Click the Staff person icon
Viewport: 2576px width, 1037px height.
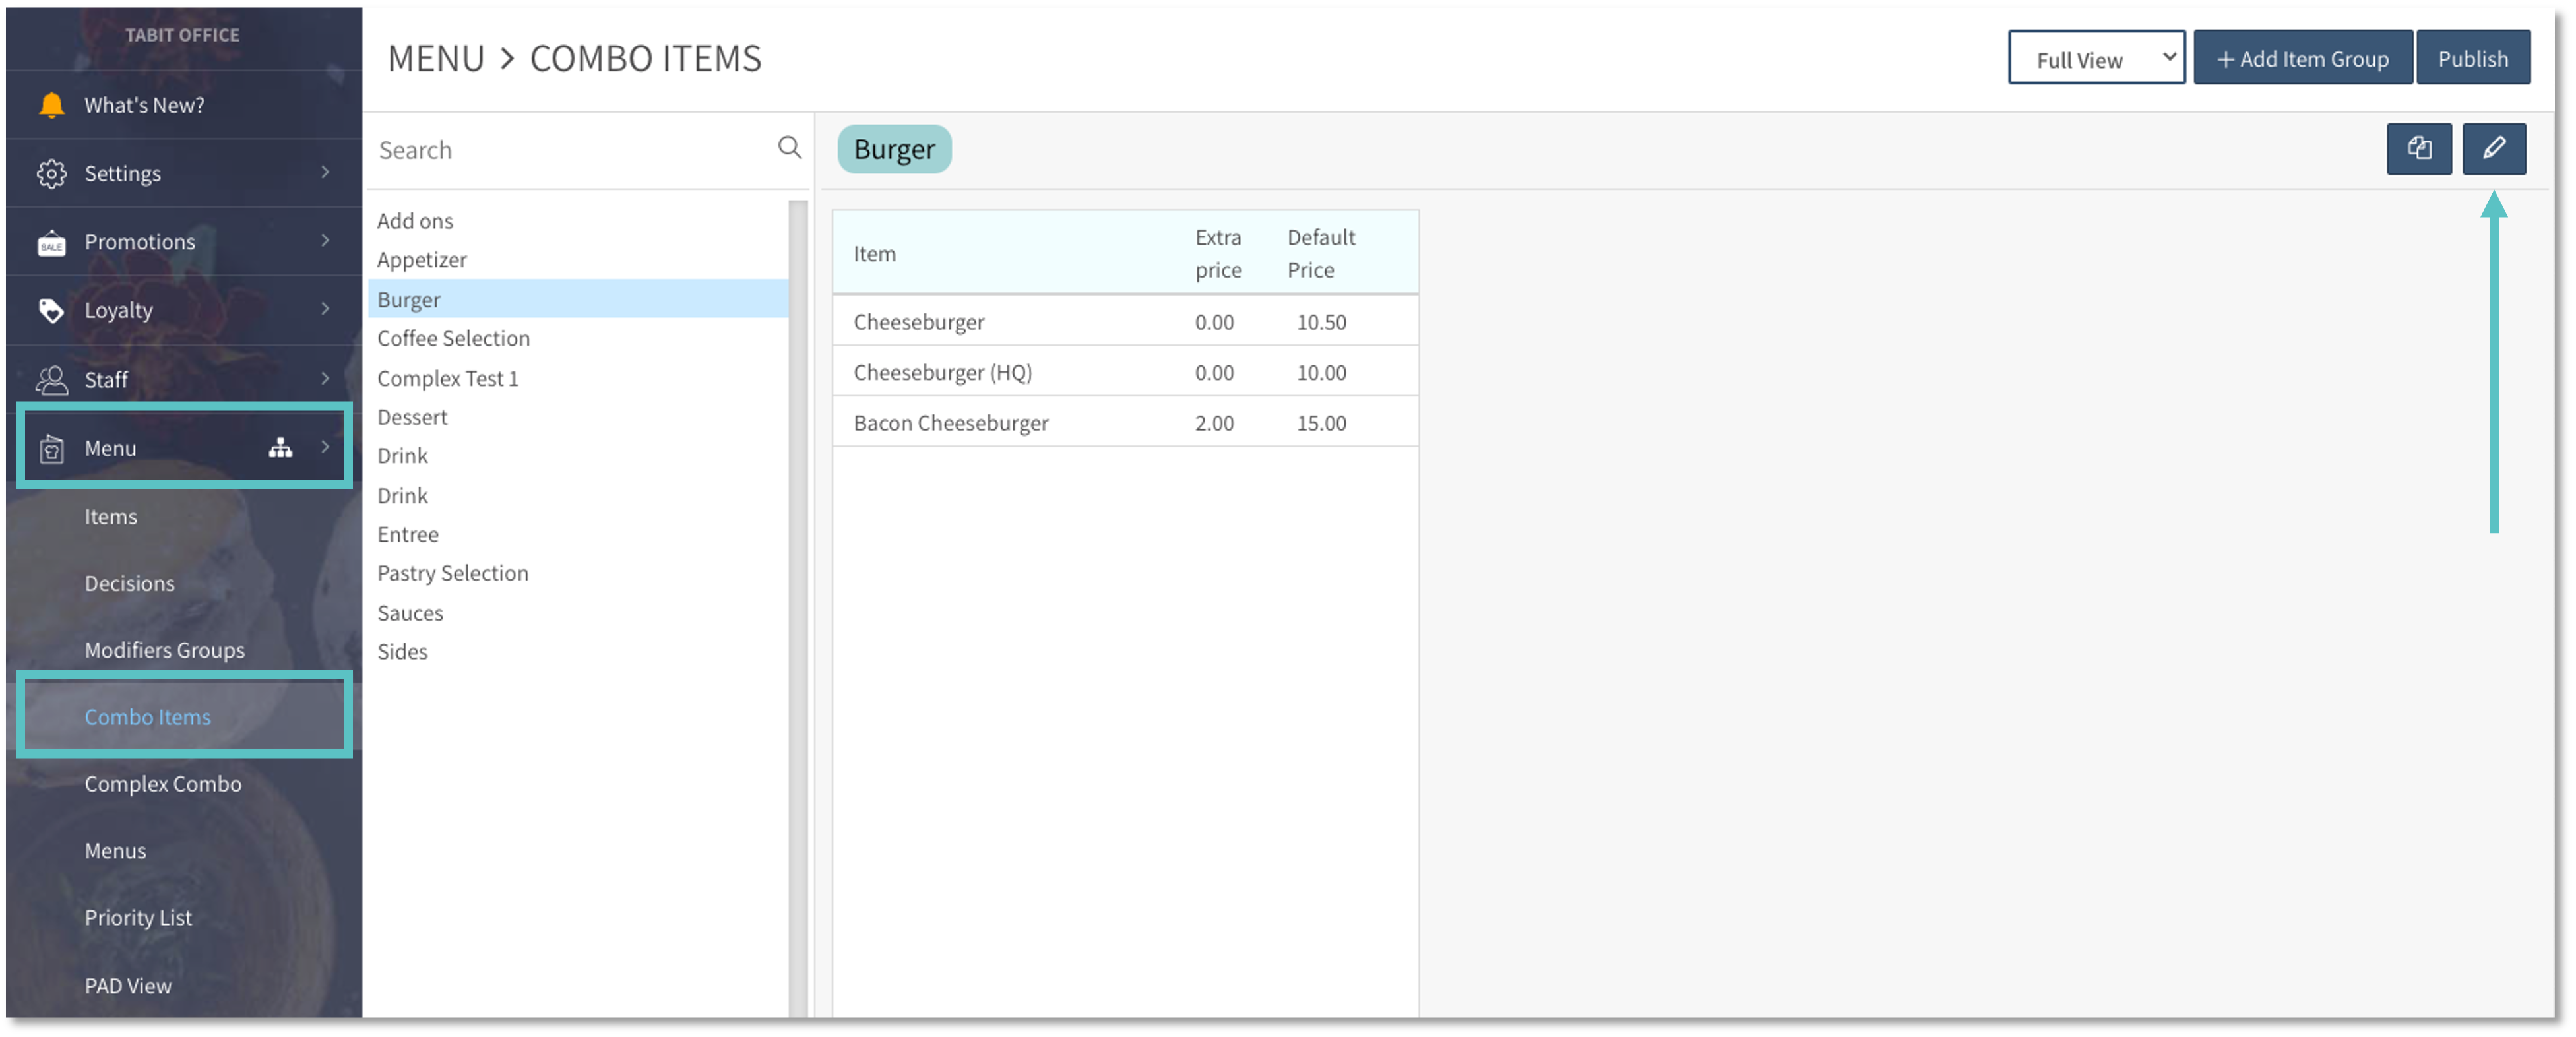tap(51, 380)
